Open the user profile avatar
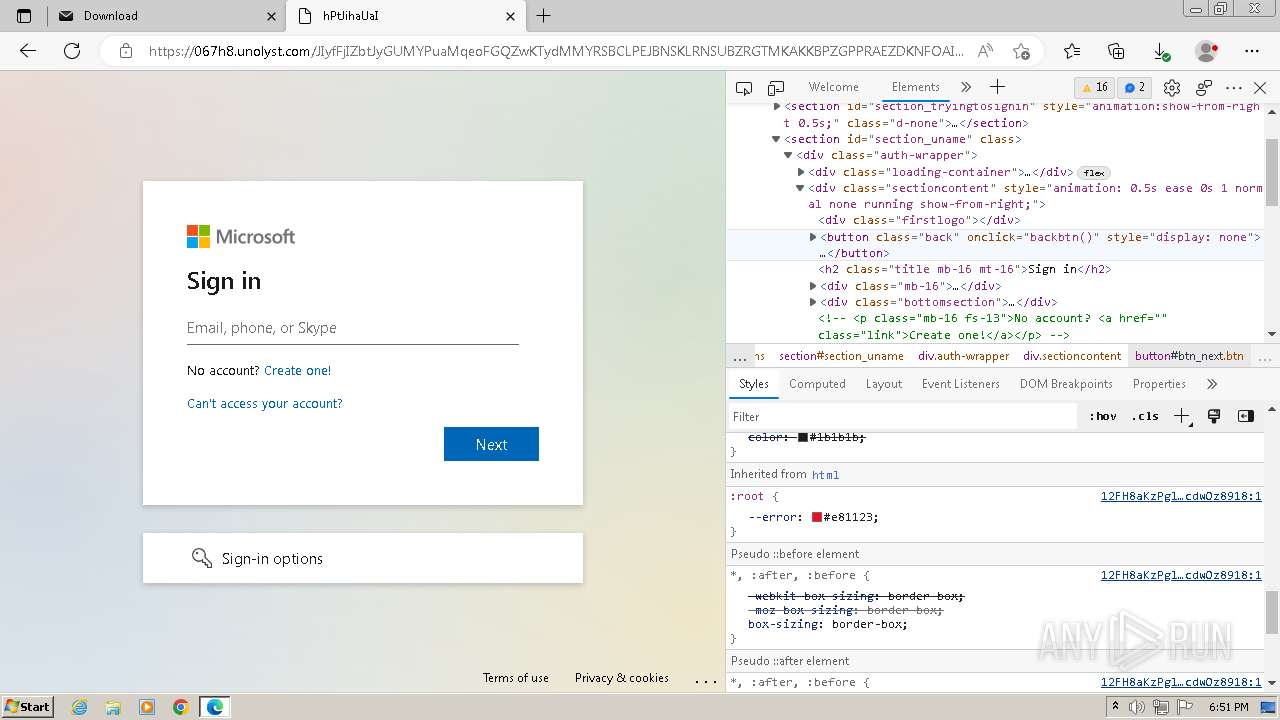1280x720 pixels. tap(1206, 51)
